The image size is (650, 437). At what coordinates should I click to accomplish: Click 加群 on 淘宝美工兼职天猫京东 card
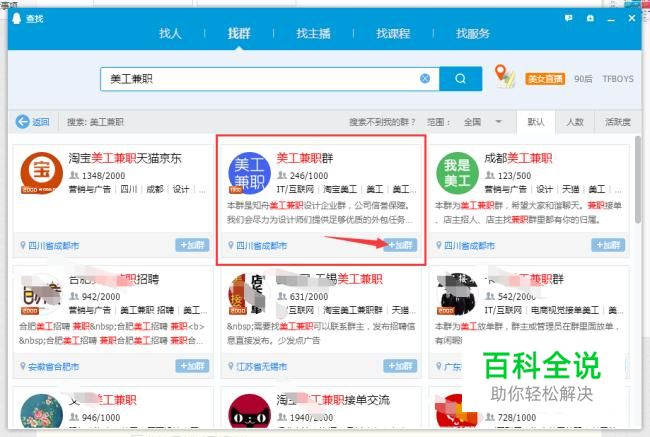coord(192,245)
